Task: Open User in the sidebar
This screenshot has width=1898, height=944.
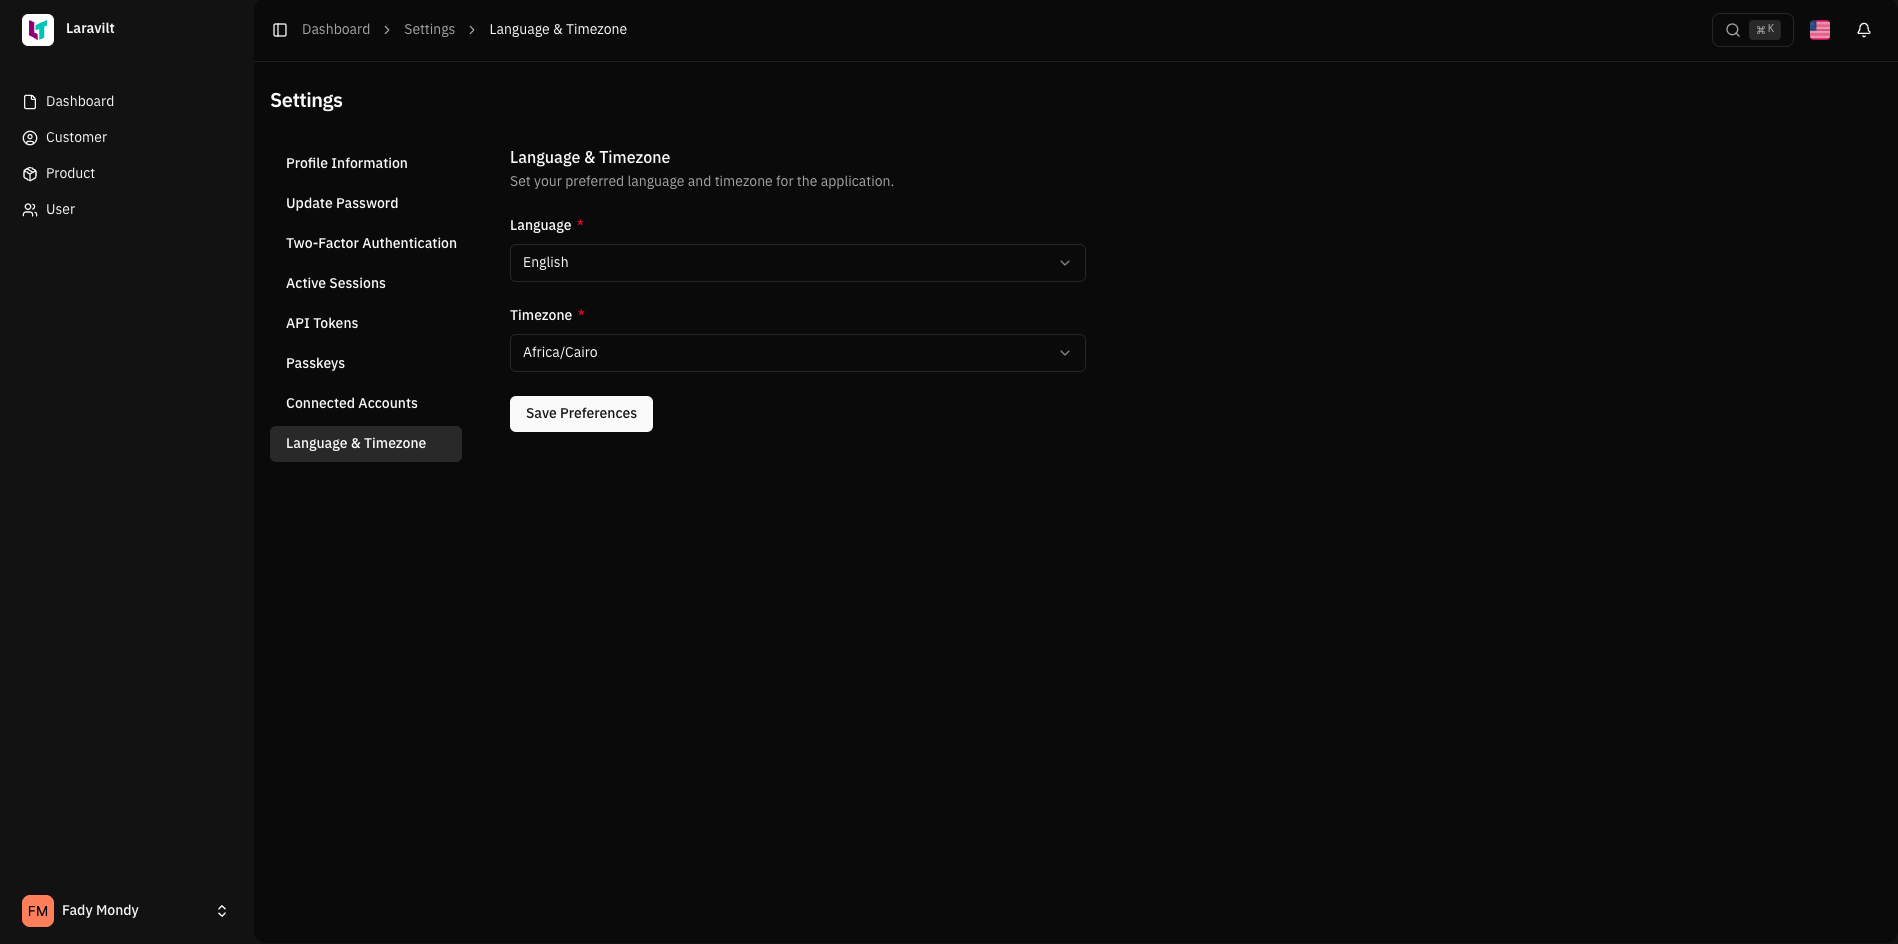Action: pos(126,210)
